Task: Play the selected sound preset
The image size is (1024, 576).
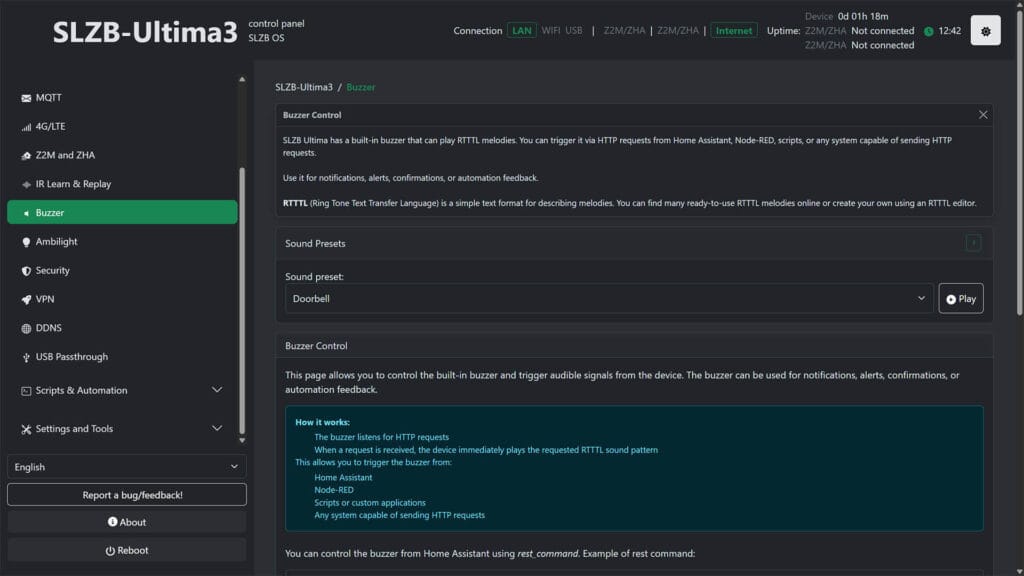Action: click(x=960, y=298)
